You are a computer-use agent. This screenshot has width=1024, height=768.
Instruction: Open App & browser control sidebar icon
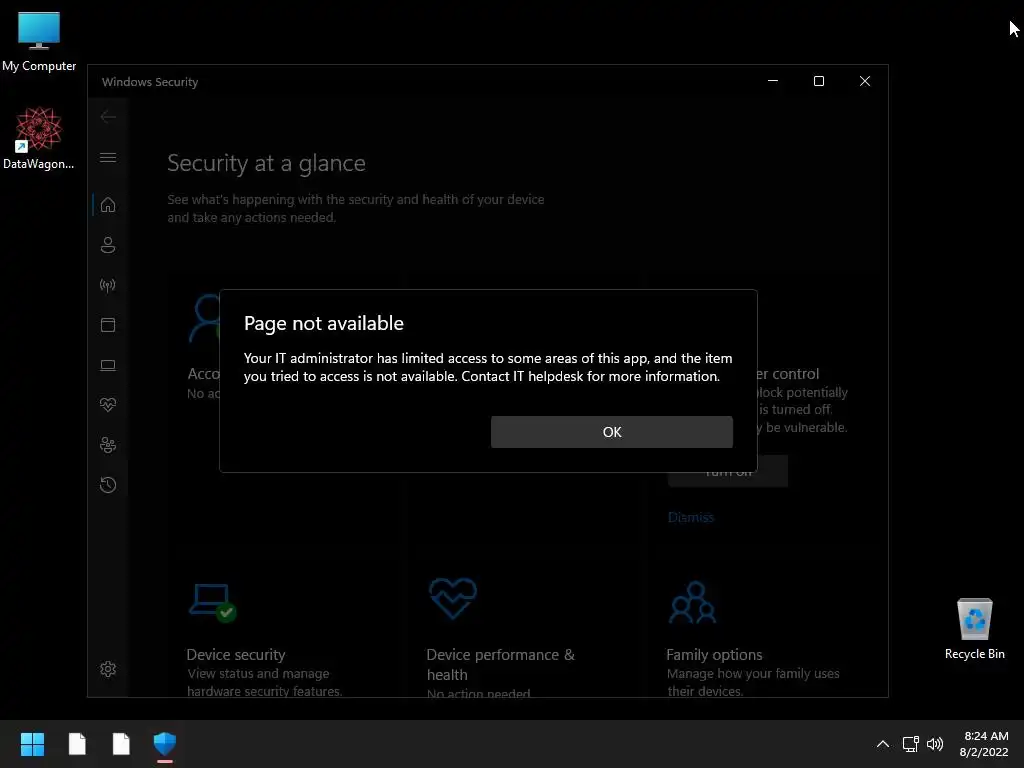(x=108, y=325)
